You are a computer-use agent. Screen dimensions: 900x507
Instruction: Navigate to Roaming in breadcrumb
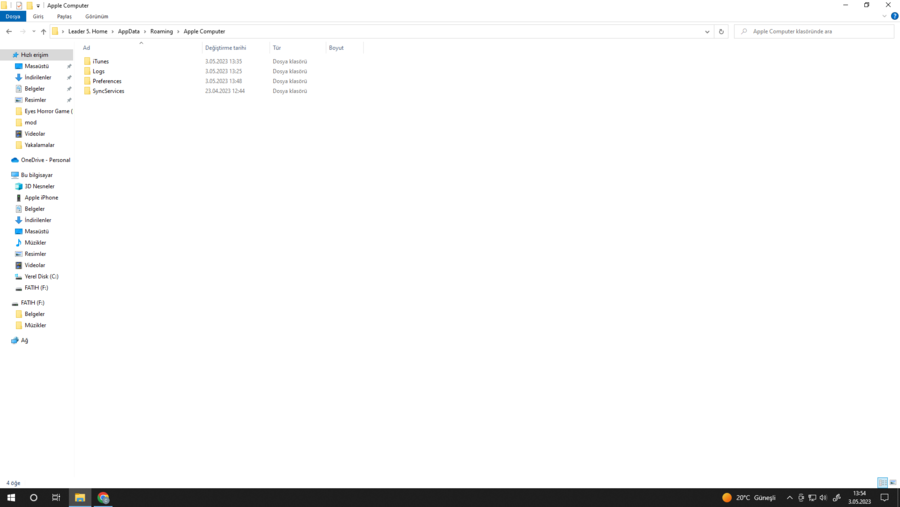[x=161, y=32]
